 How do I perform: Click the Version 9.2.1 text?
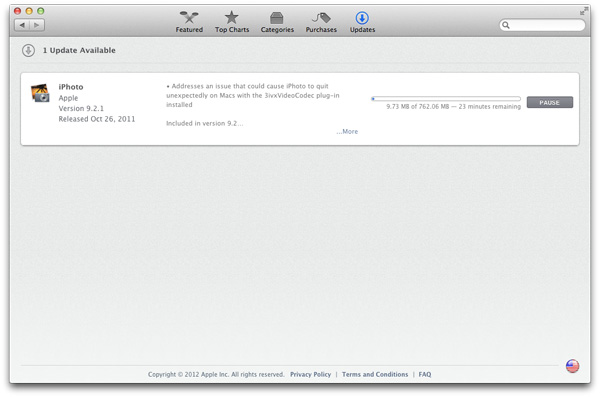tap(81, 108)
